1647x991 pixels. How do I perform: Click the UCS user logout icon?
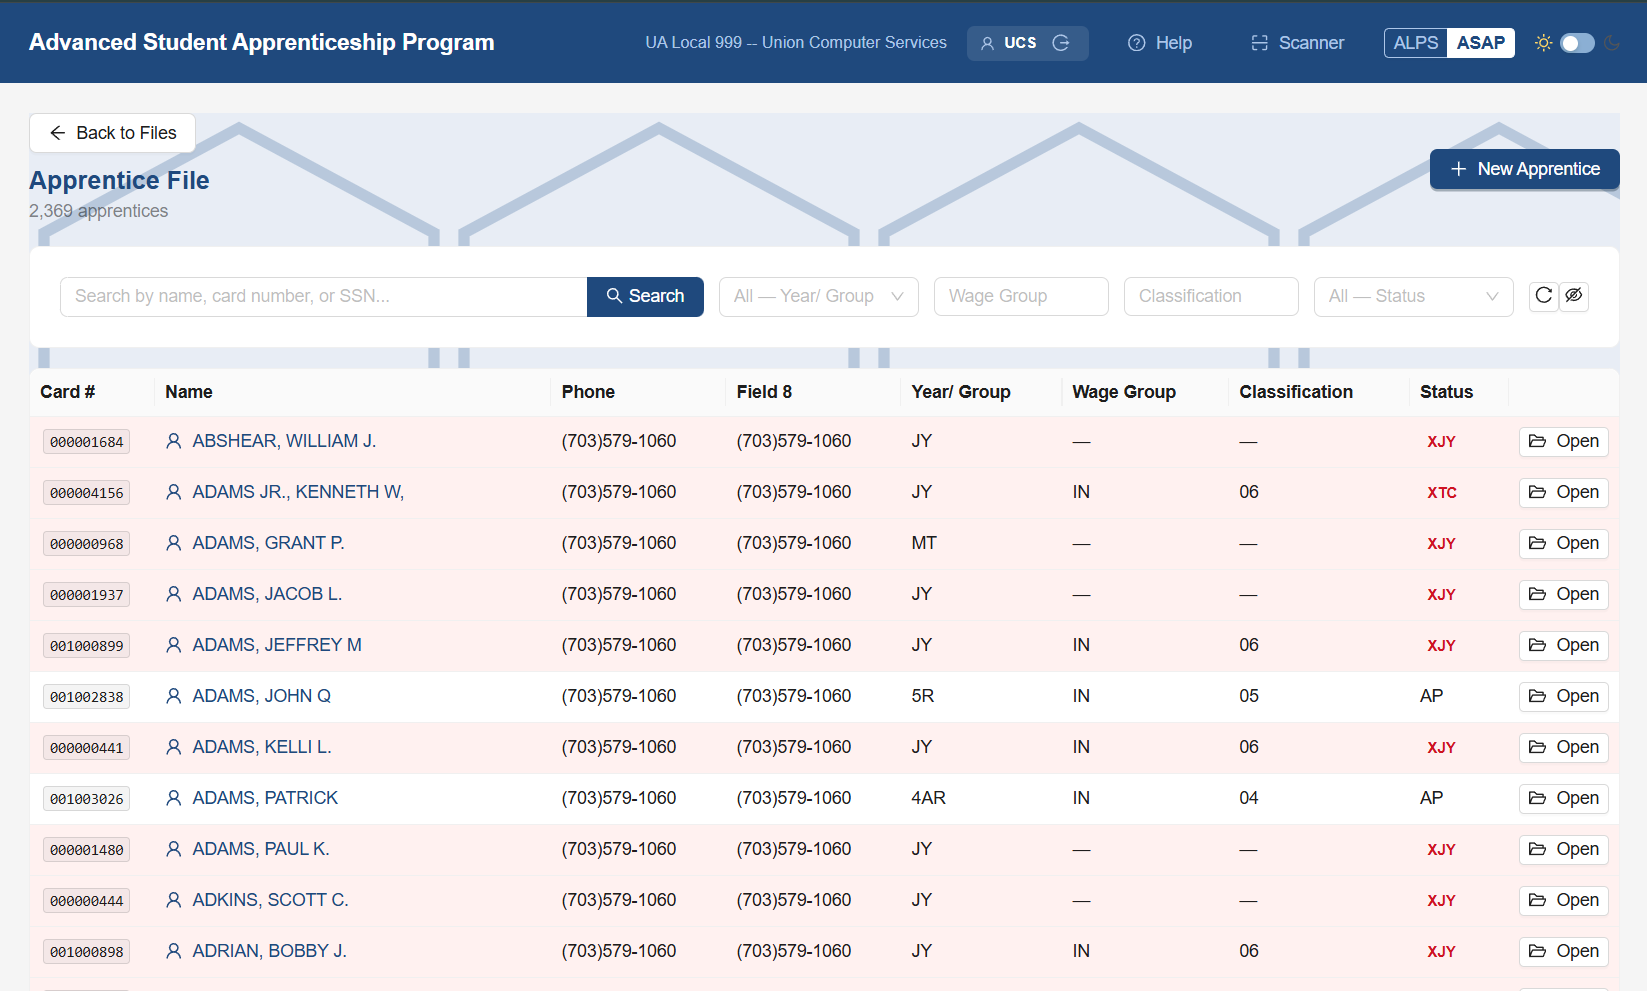[1061, 43]
